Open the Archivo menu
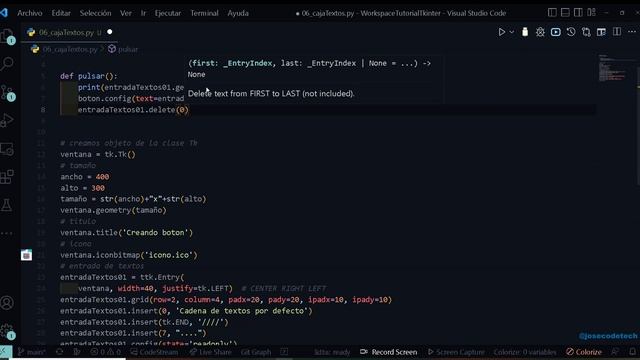Viewport: 640px width, 360px height. [29, 13]
